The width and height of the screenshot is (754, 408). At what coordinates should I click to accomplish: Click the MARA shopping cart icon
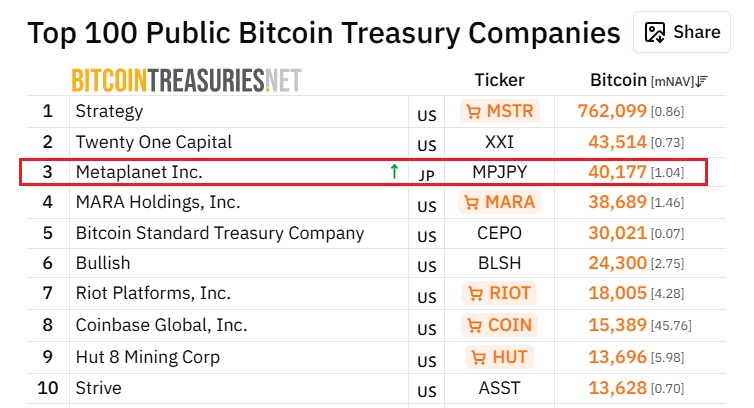coord(472,203)
